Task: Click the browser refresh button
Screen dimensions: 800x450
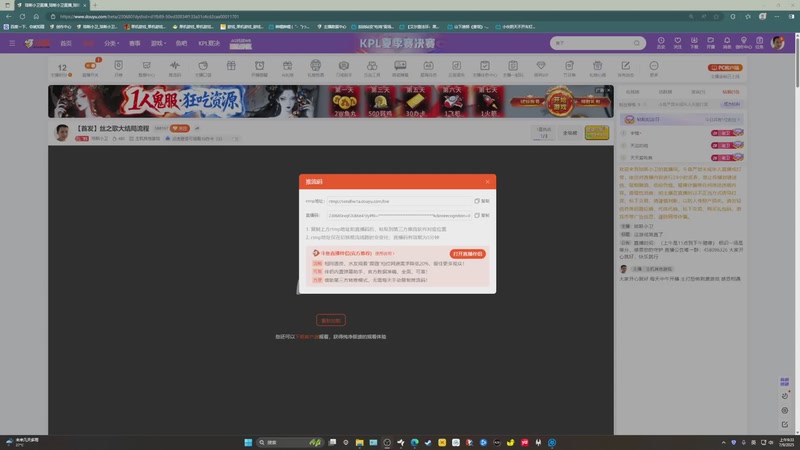Action: tap(22, 16)
